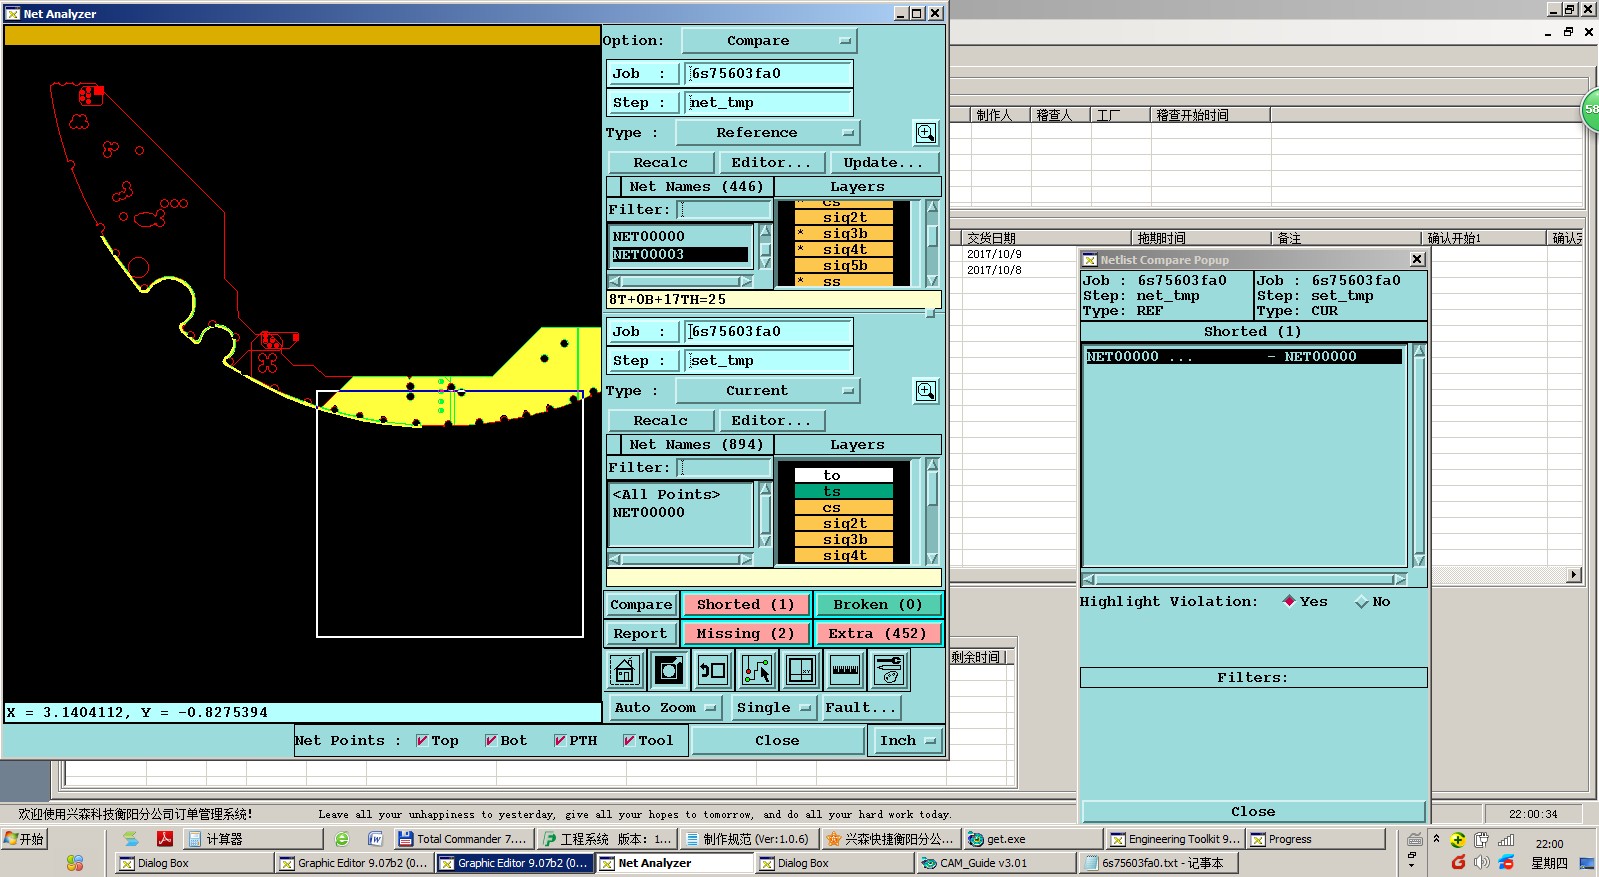The width and height of the screenshot is (1599, 877).
Task: Open the graphic settings wrench/palette icon
Action: point(889,670)
